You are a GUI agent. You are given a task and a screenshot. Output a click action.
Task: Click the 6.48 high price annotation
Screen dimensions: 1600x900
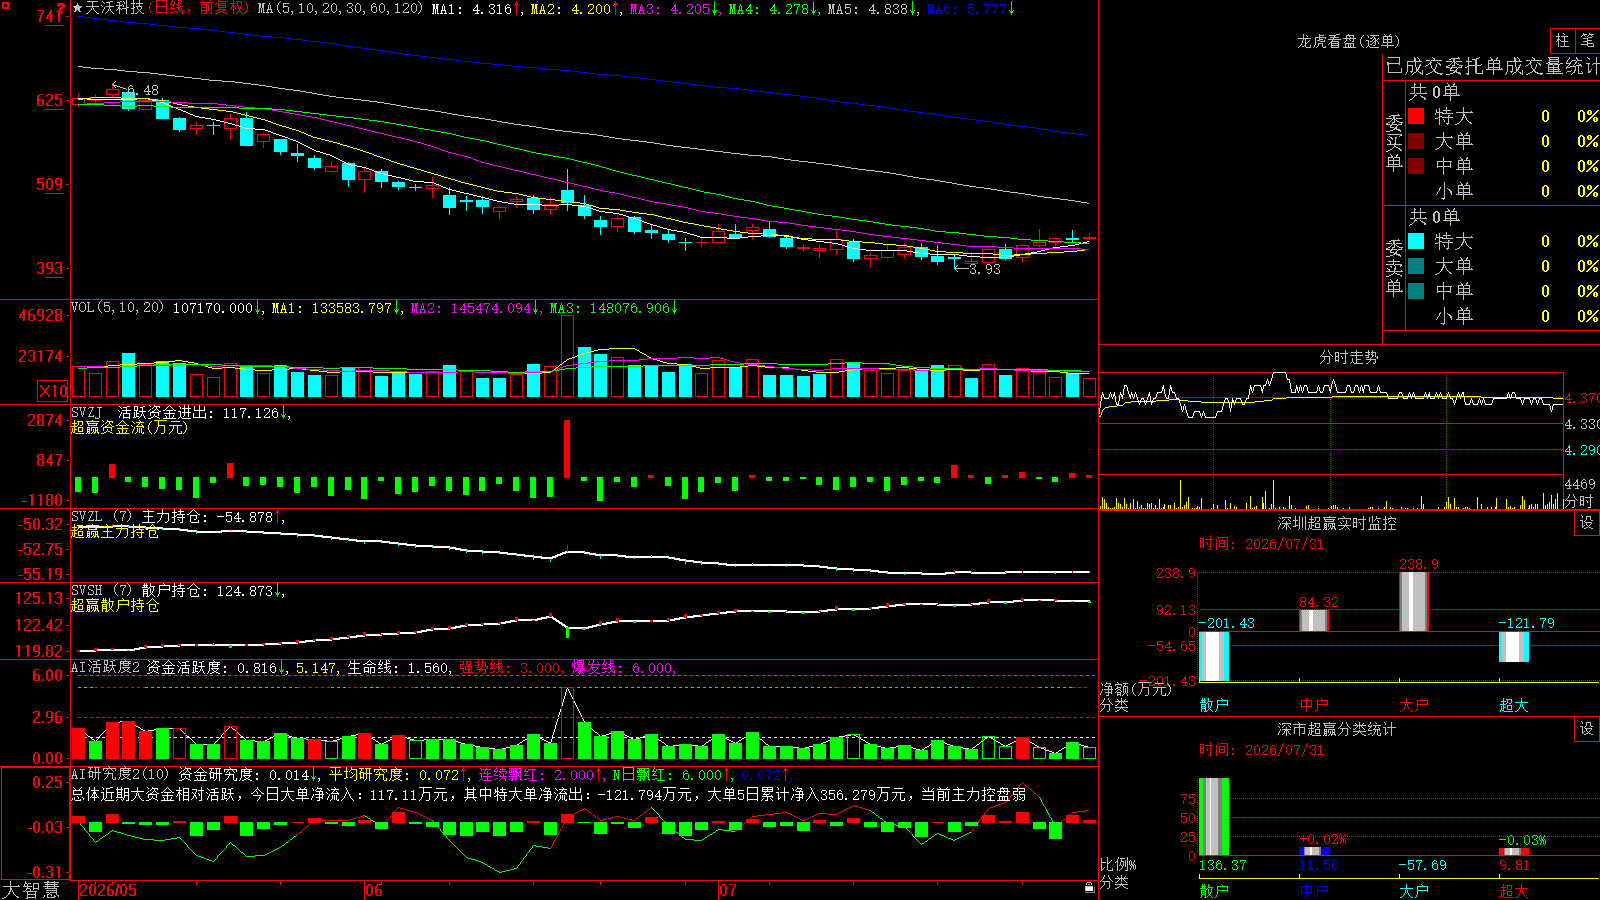click(141, 90)
